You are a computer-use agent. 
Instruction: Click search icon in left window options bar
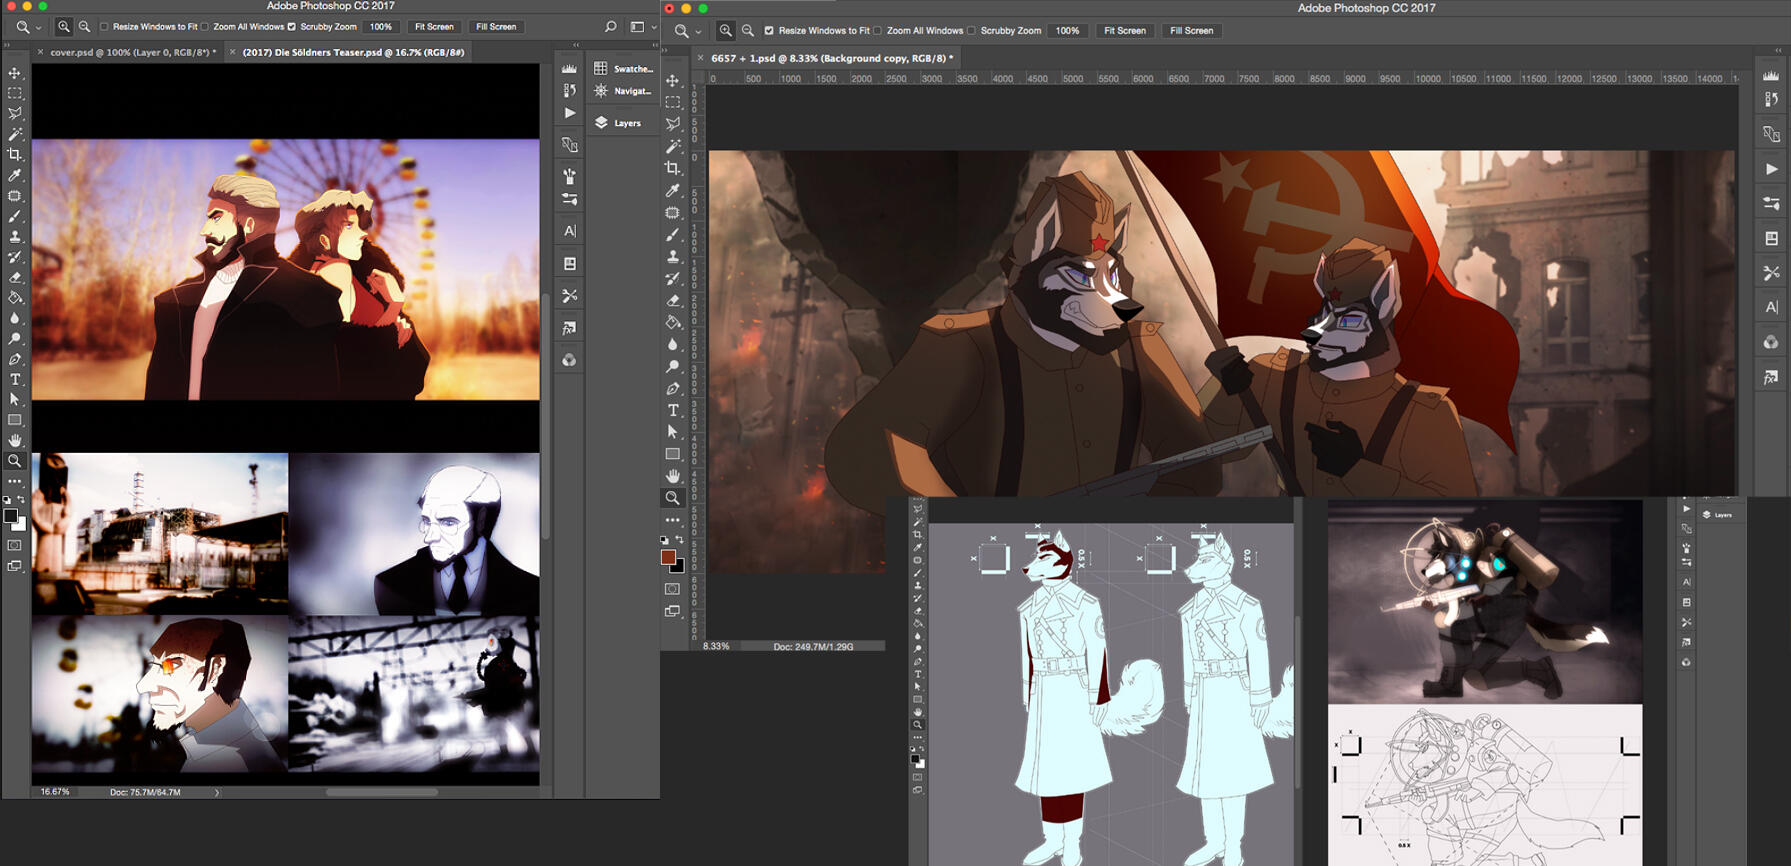coord(610,27)
